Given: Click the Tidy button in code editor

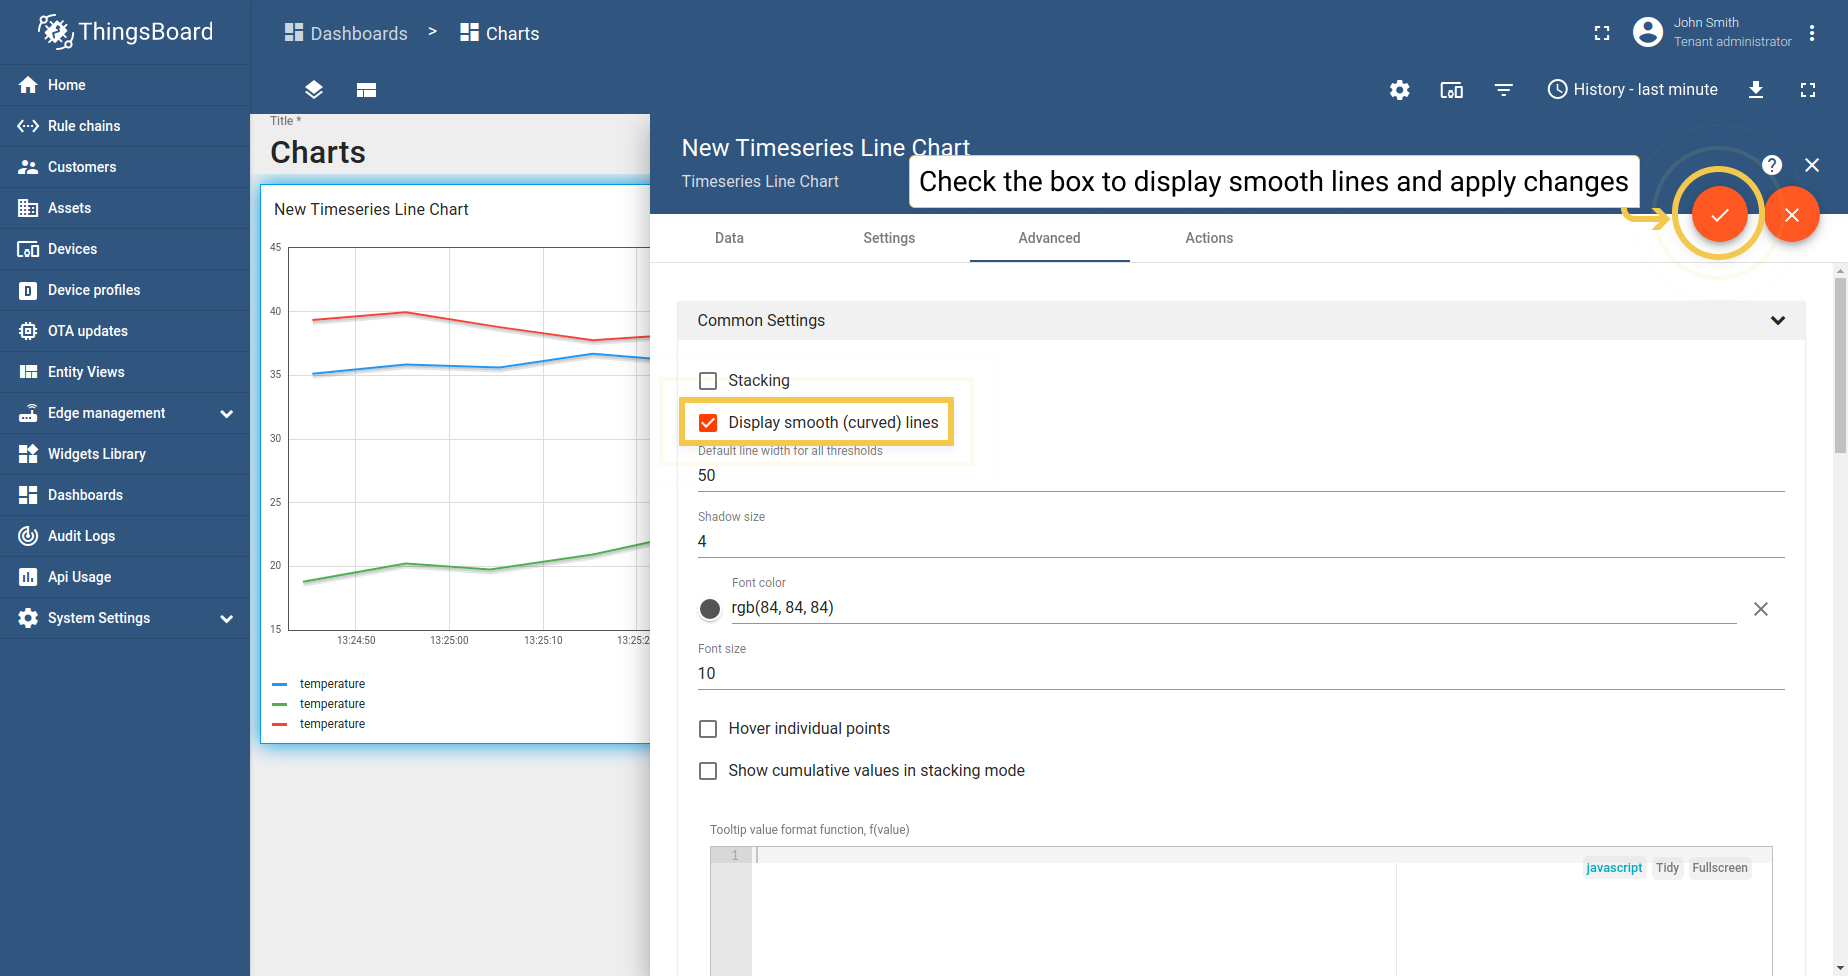Looking at the screenshot, I should (x=1666, y=868).
